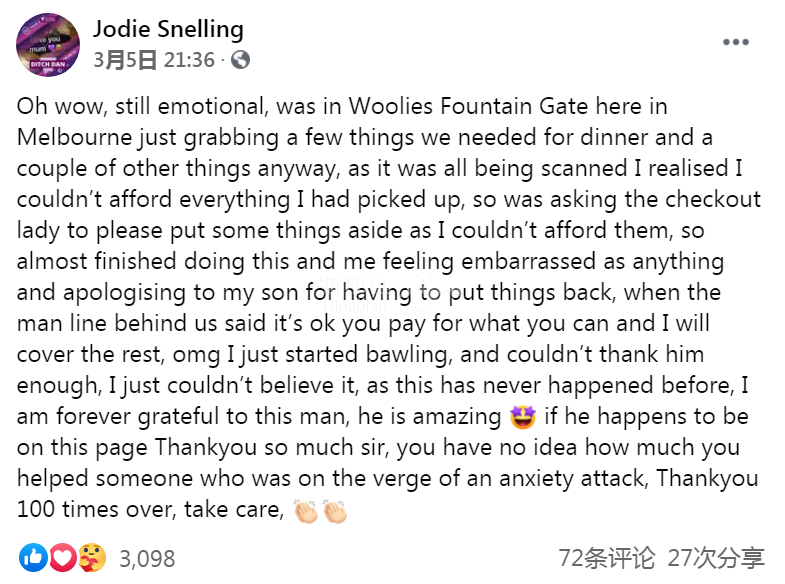The width and height of the screenshot is (785, 584).
Task: Click the star-struck emoji after 'amazing'
Action: click(523, 417)
